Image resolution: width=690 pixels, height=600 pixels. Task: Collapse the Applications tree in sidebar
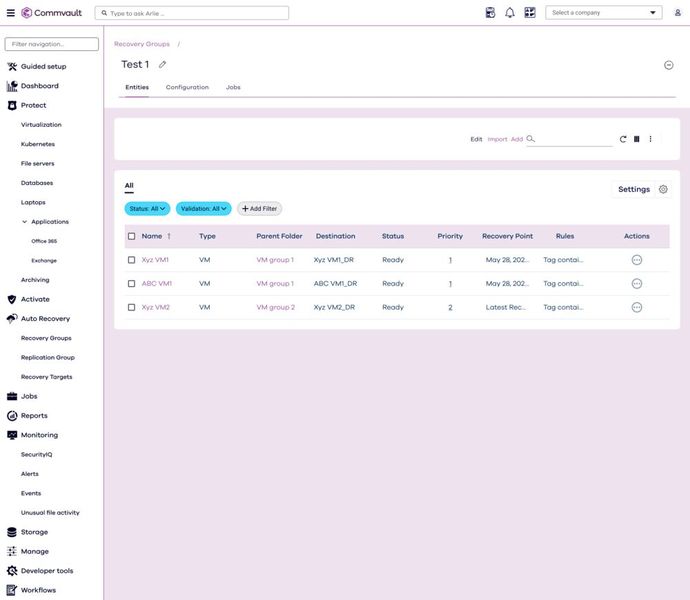(24, 222)
